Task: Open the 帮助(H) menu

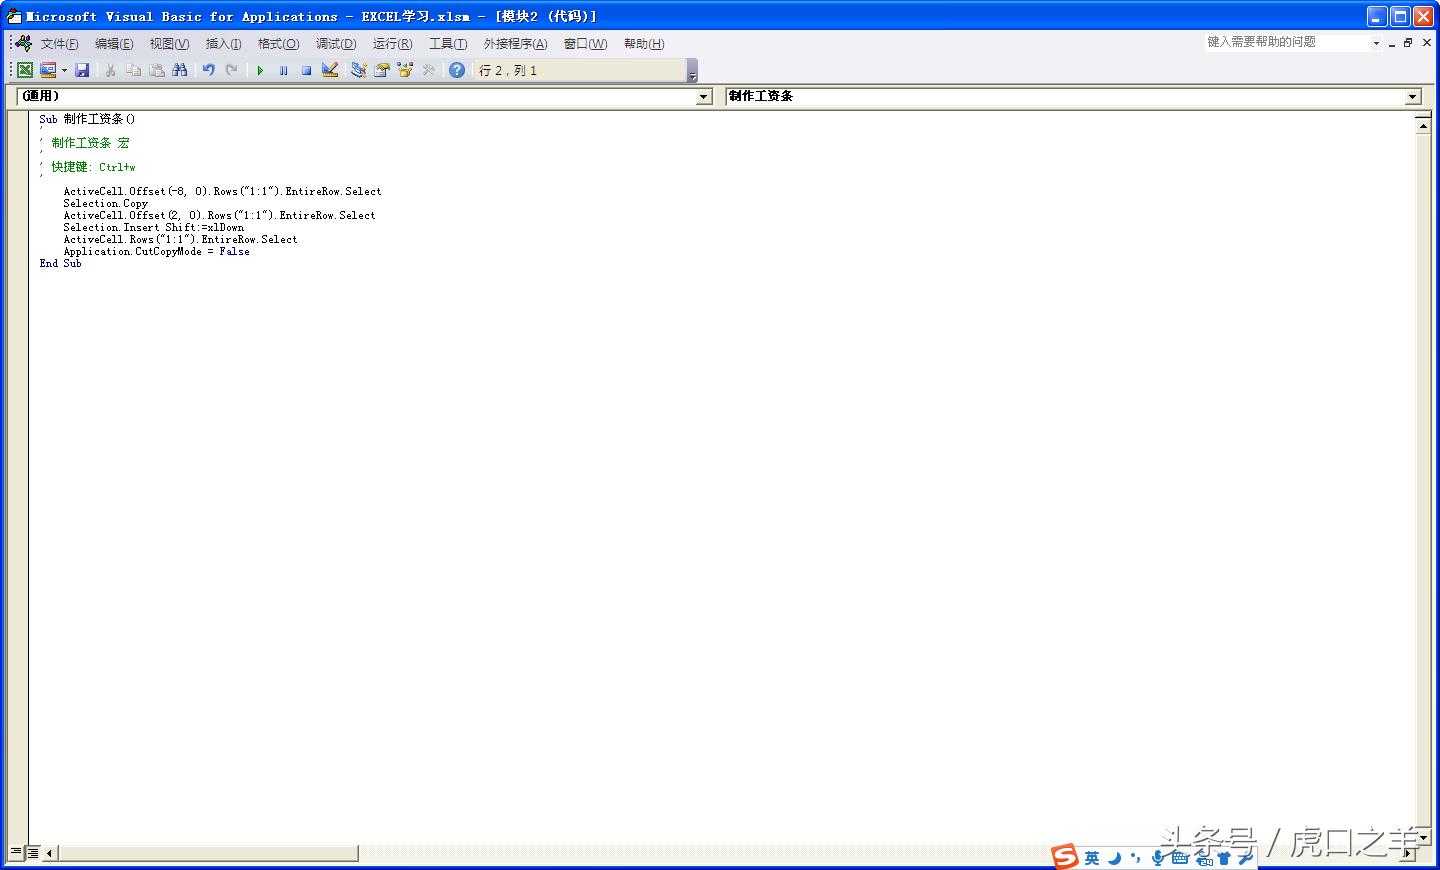Action: (x=644, y=44)
